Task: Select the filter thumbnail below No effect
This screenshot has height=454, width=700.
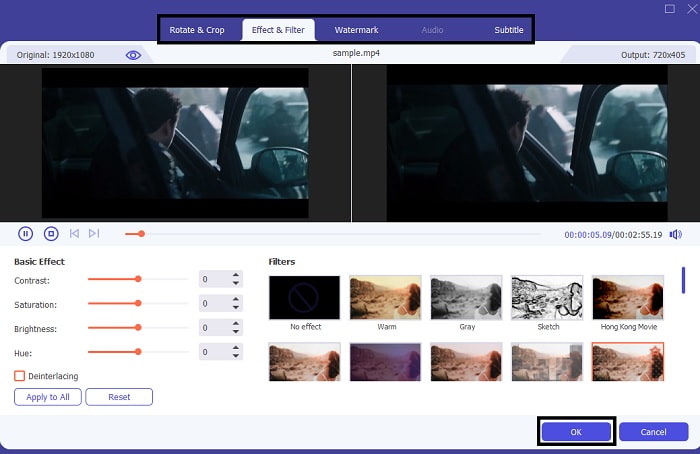Action: pyautogui.click(x=304, y=362)
